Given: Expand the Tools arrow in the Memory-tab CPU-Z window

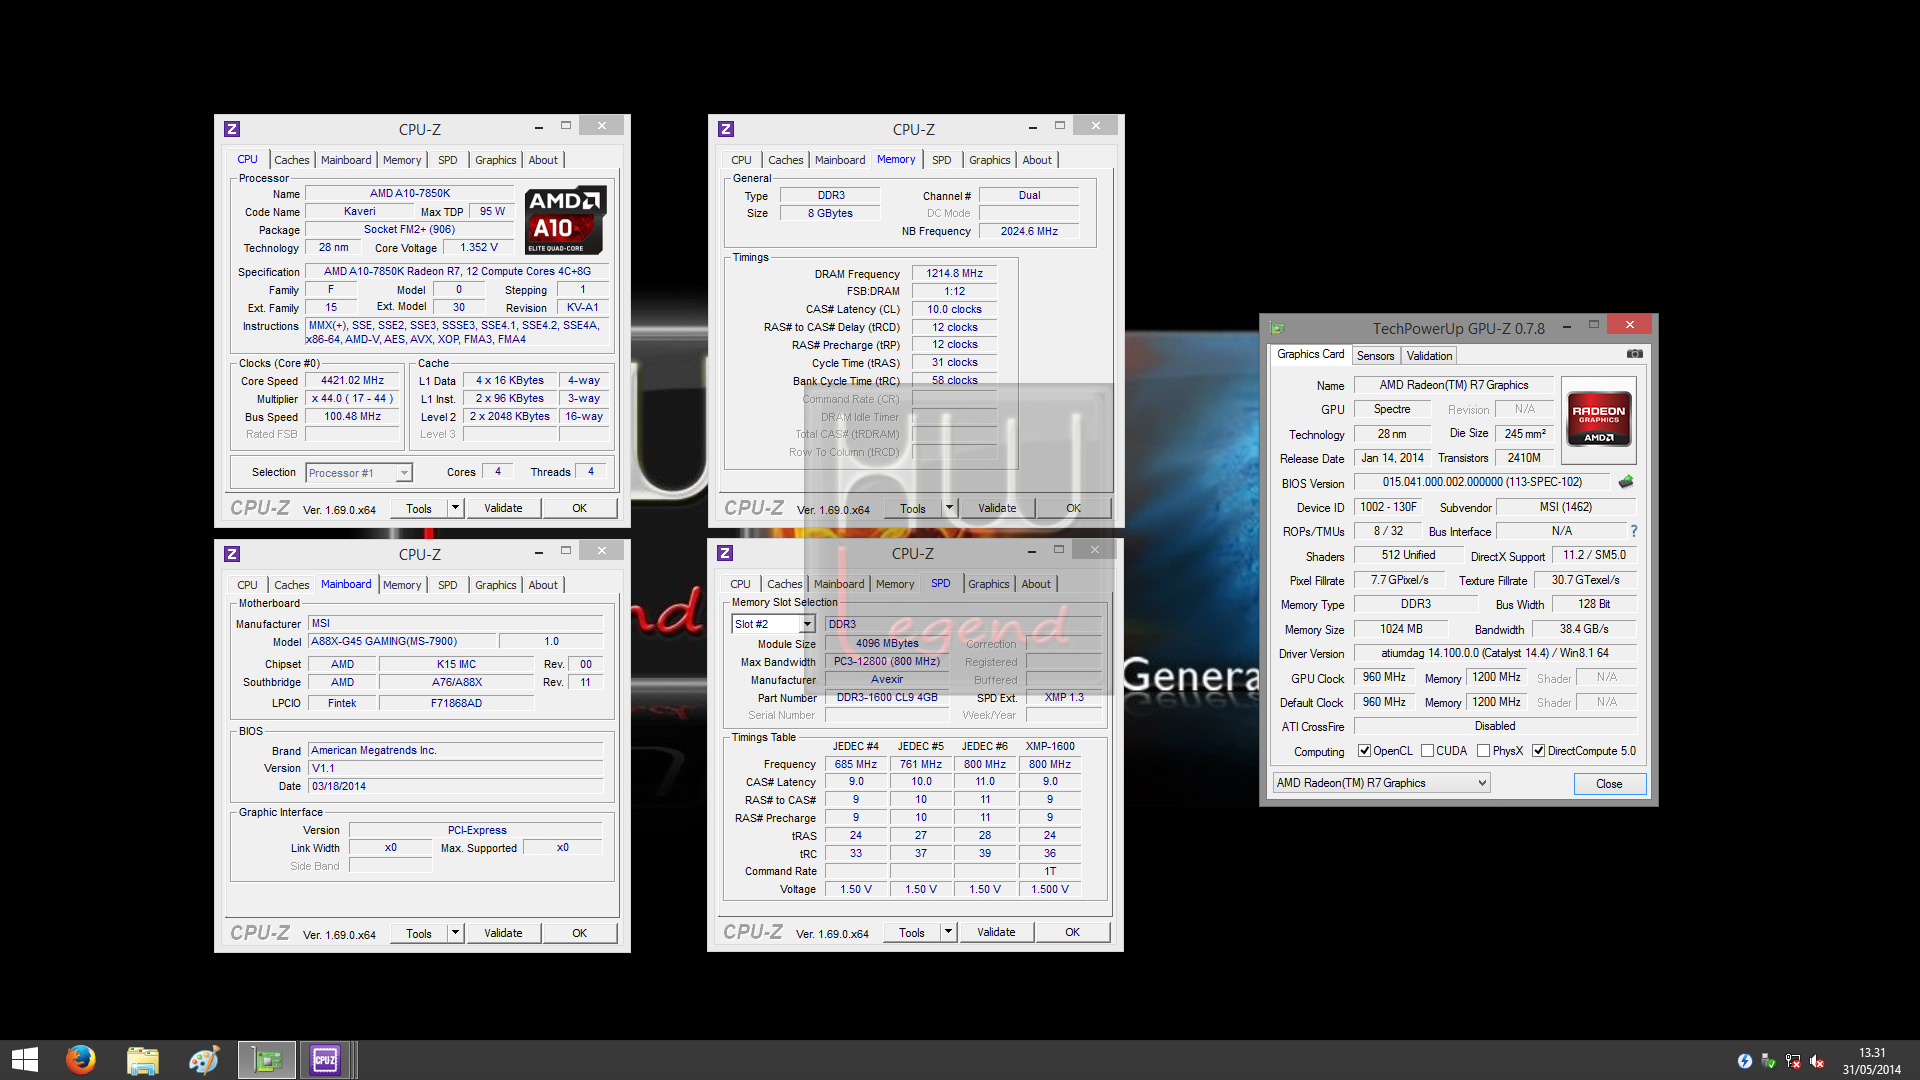Looking at the screenshot, I should (949, 508).
